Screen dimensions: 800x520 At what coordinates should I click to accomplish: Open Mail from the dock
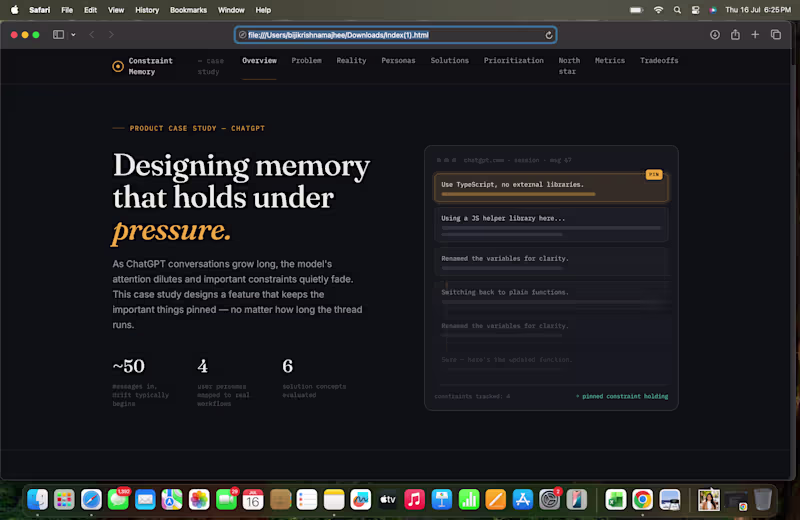145,500
